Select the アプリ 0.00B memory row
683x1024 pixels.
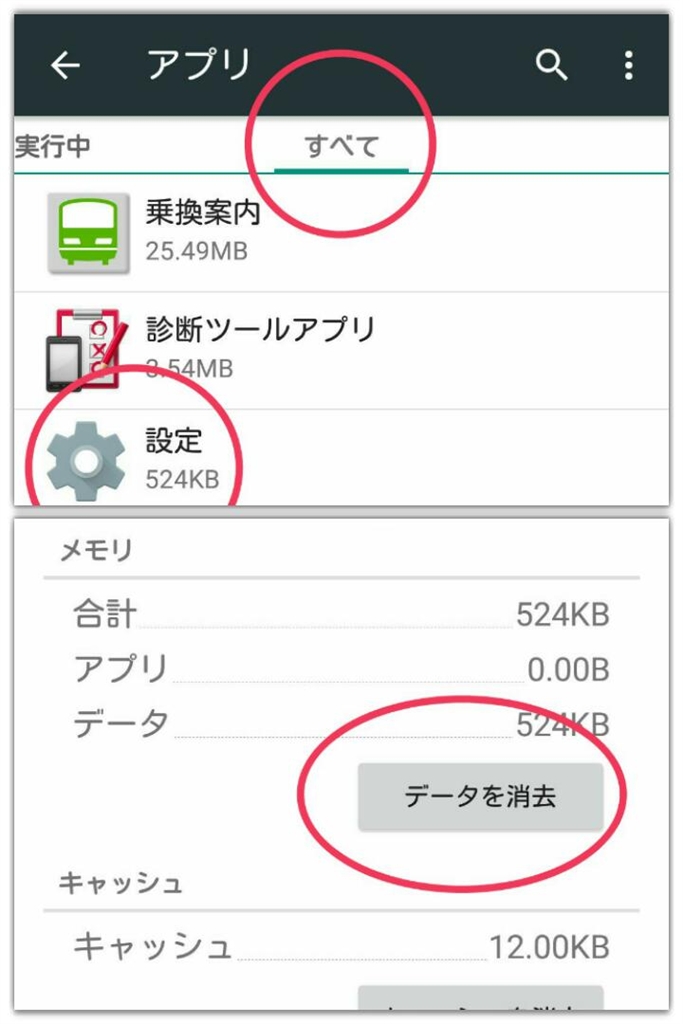tap(340, 668)
